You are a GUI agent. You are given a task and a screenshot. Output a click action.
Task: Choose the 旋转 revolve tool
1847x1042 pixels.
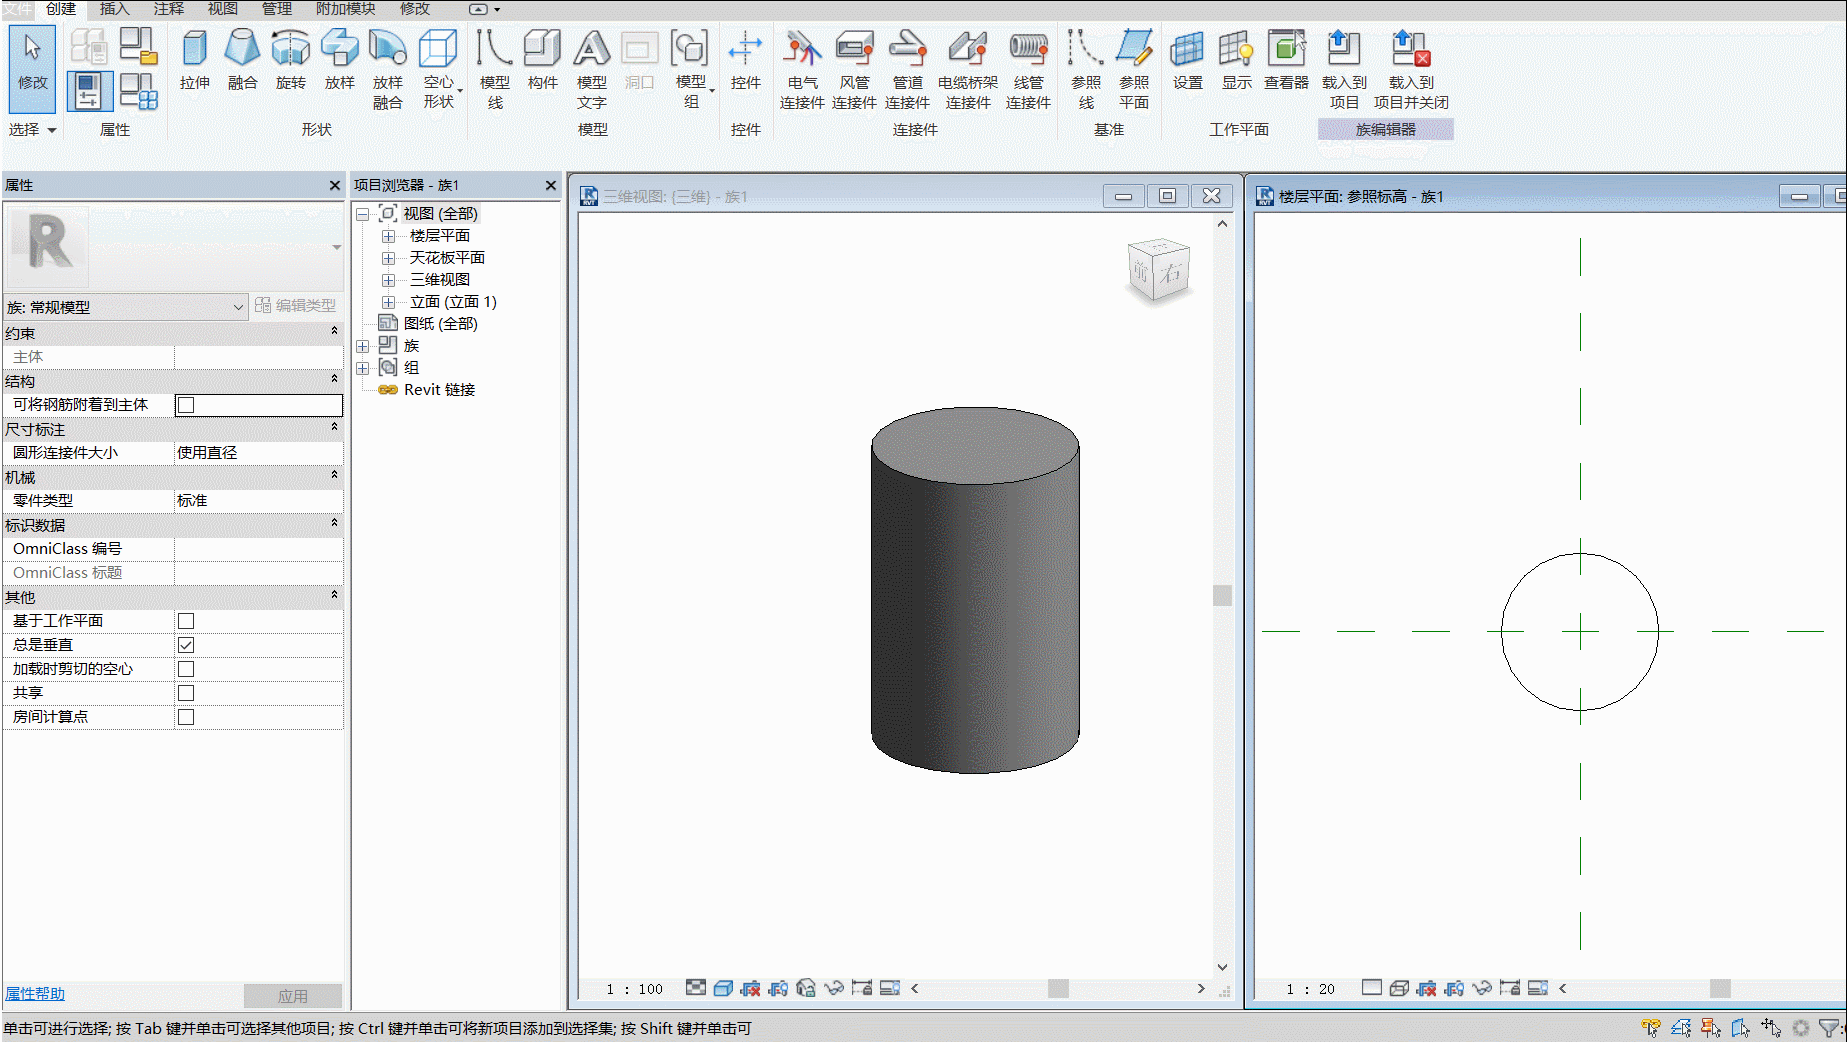point(291,60)
